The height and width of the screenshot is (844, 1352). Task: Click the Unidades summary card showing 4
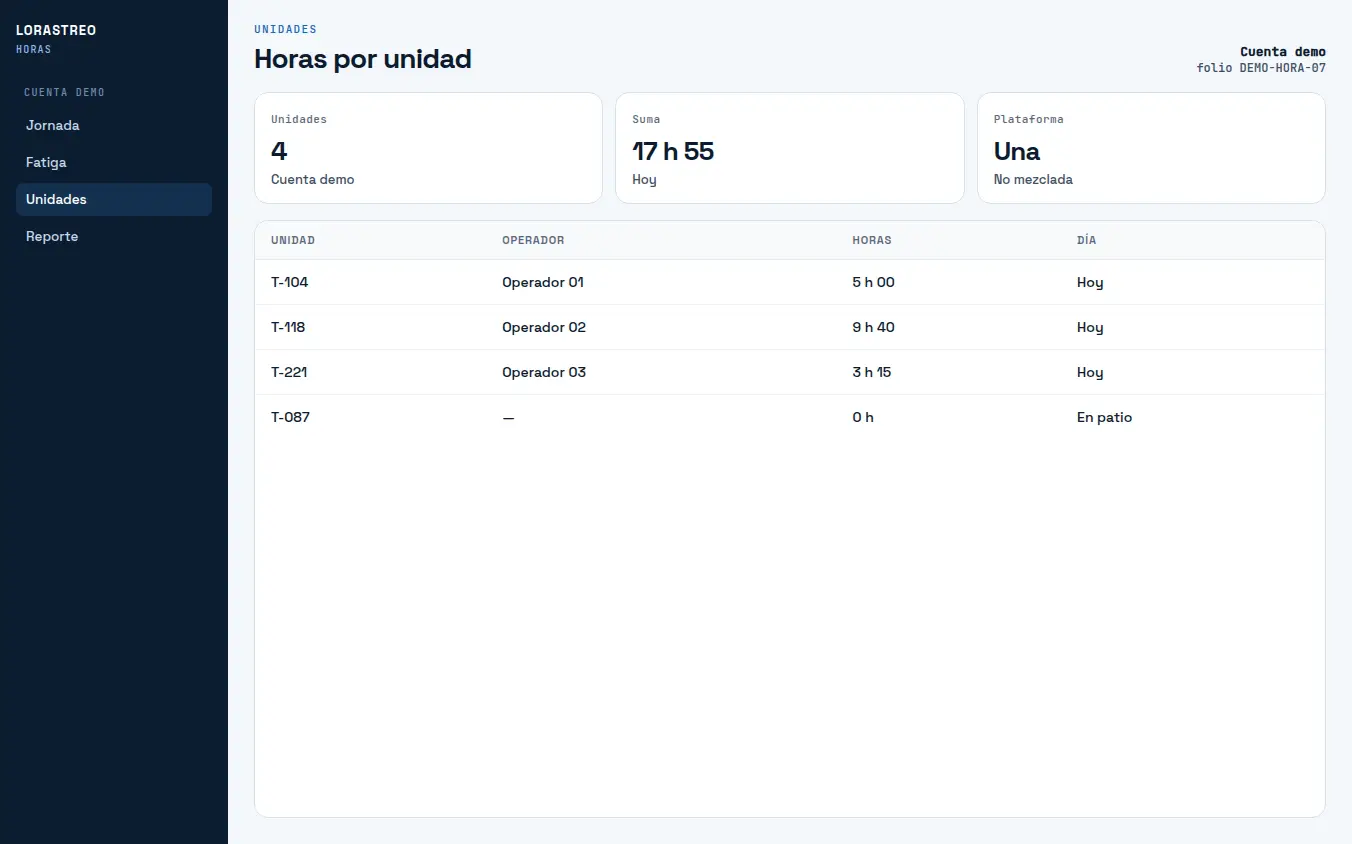pyautogui.click(x=429, y=148)
